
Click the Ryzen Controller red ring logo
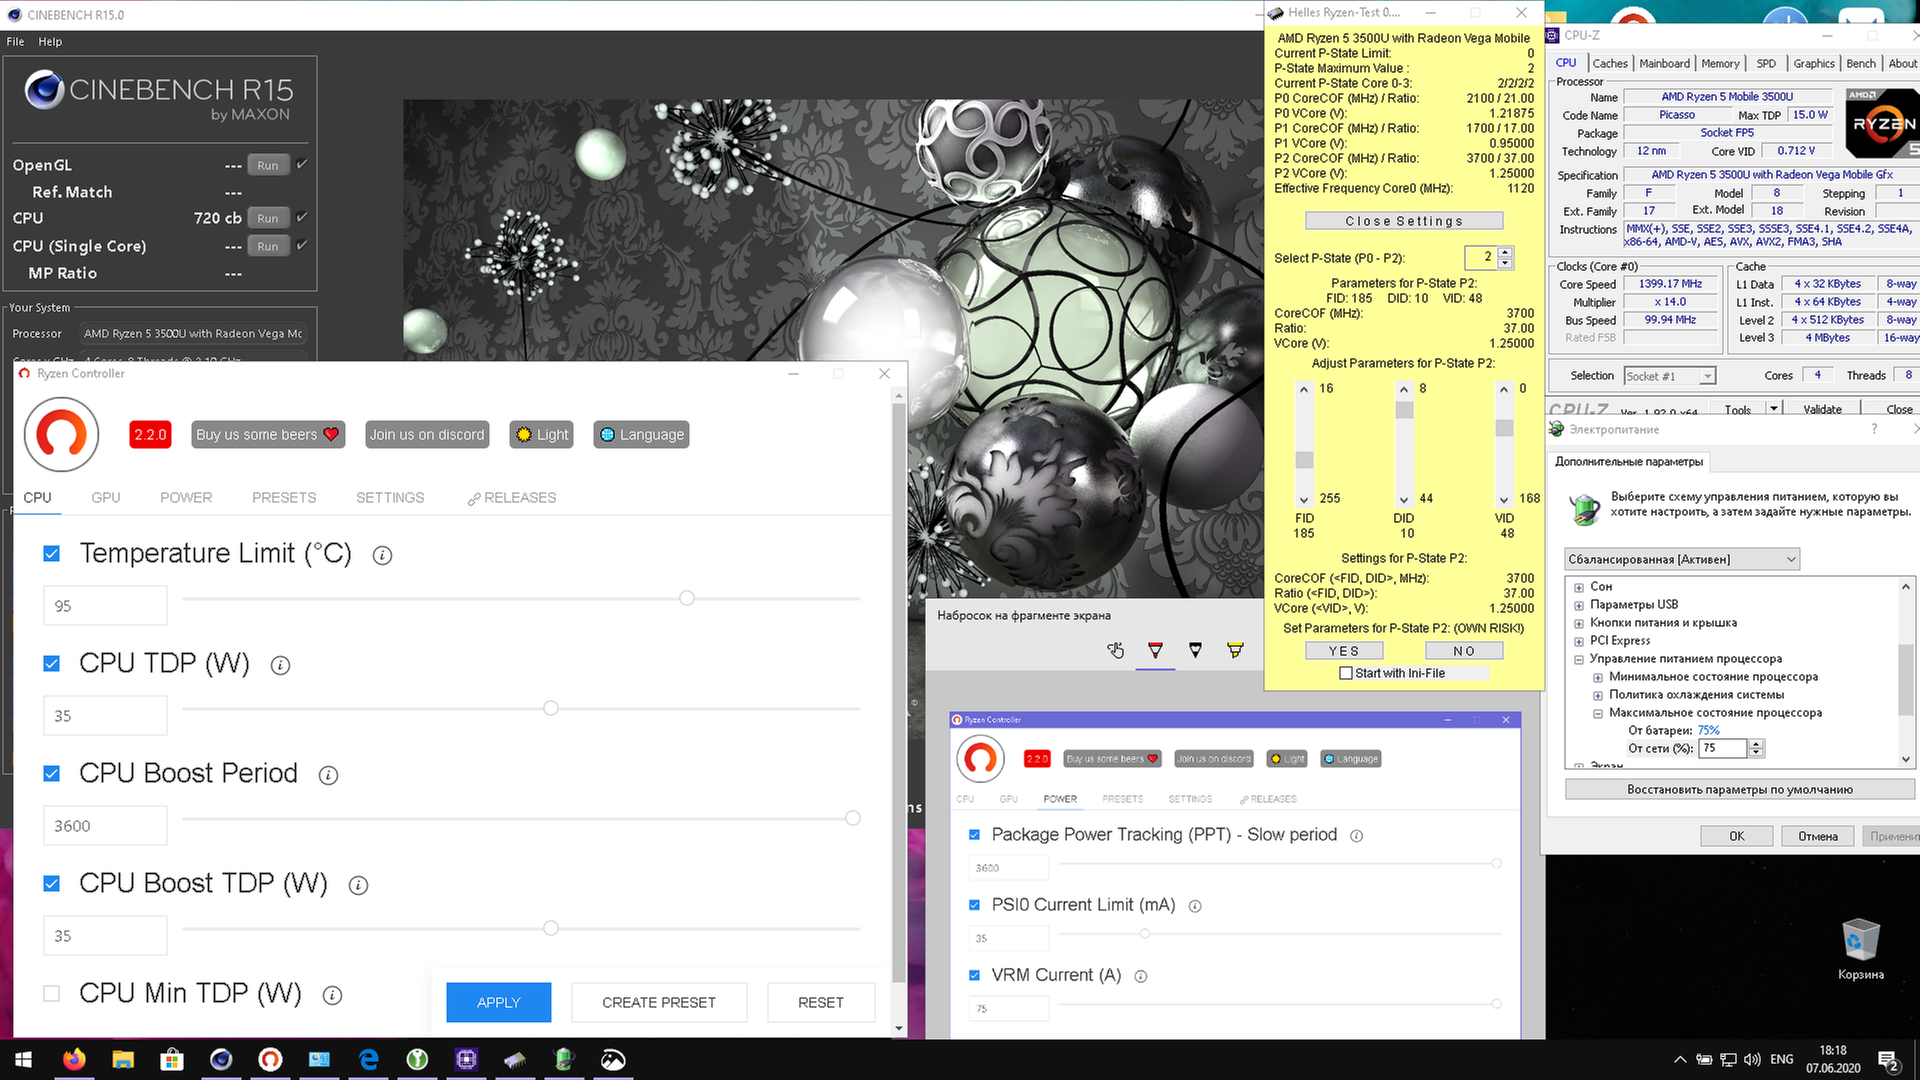[61, 434]
